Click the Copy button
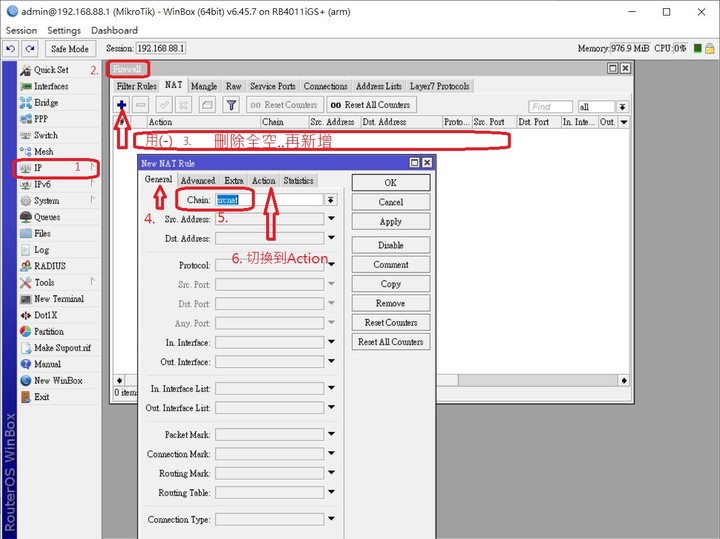Viewport: 720px width, 539px height. point(391,284)
